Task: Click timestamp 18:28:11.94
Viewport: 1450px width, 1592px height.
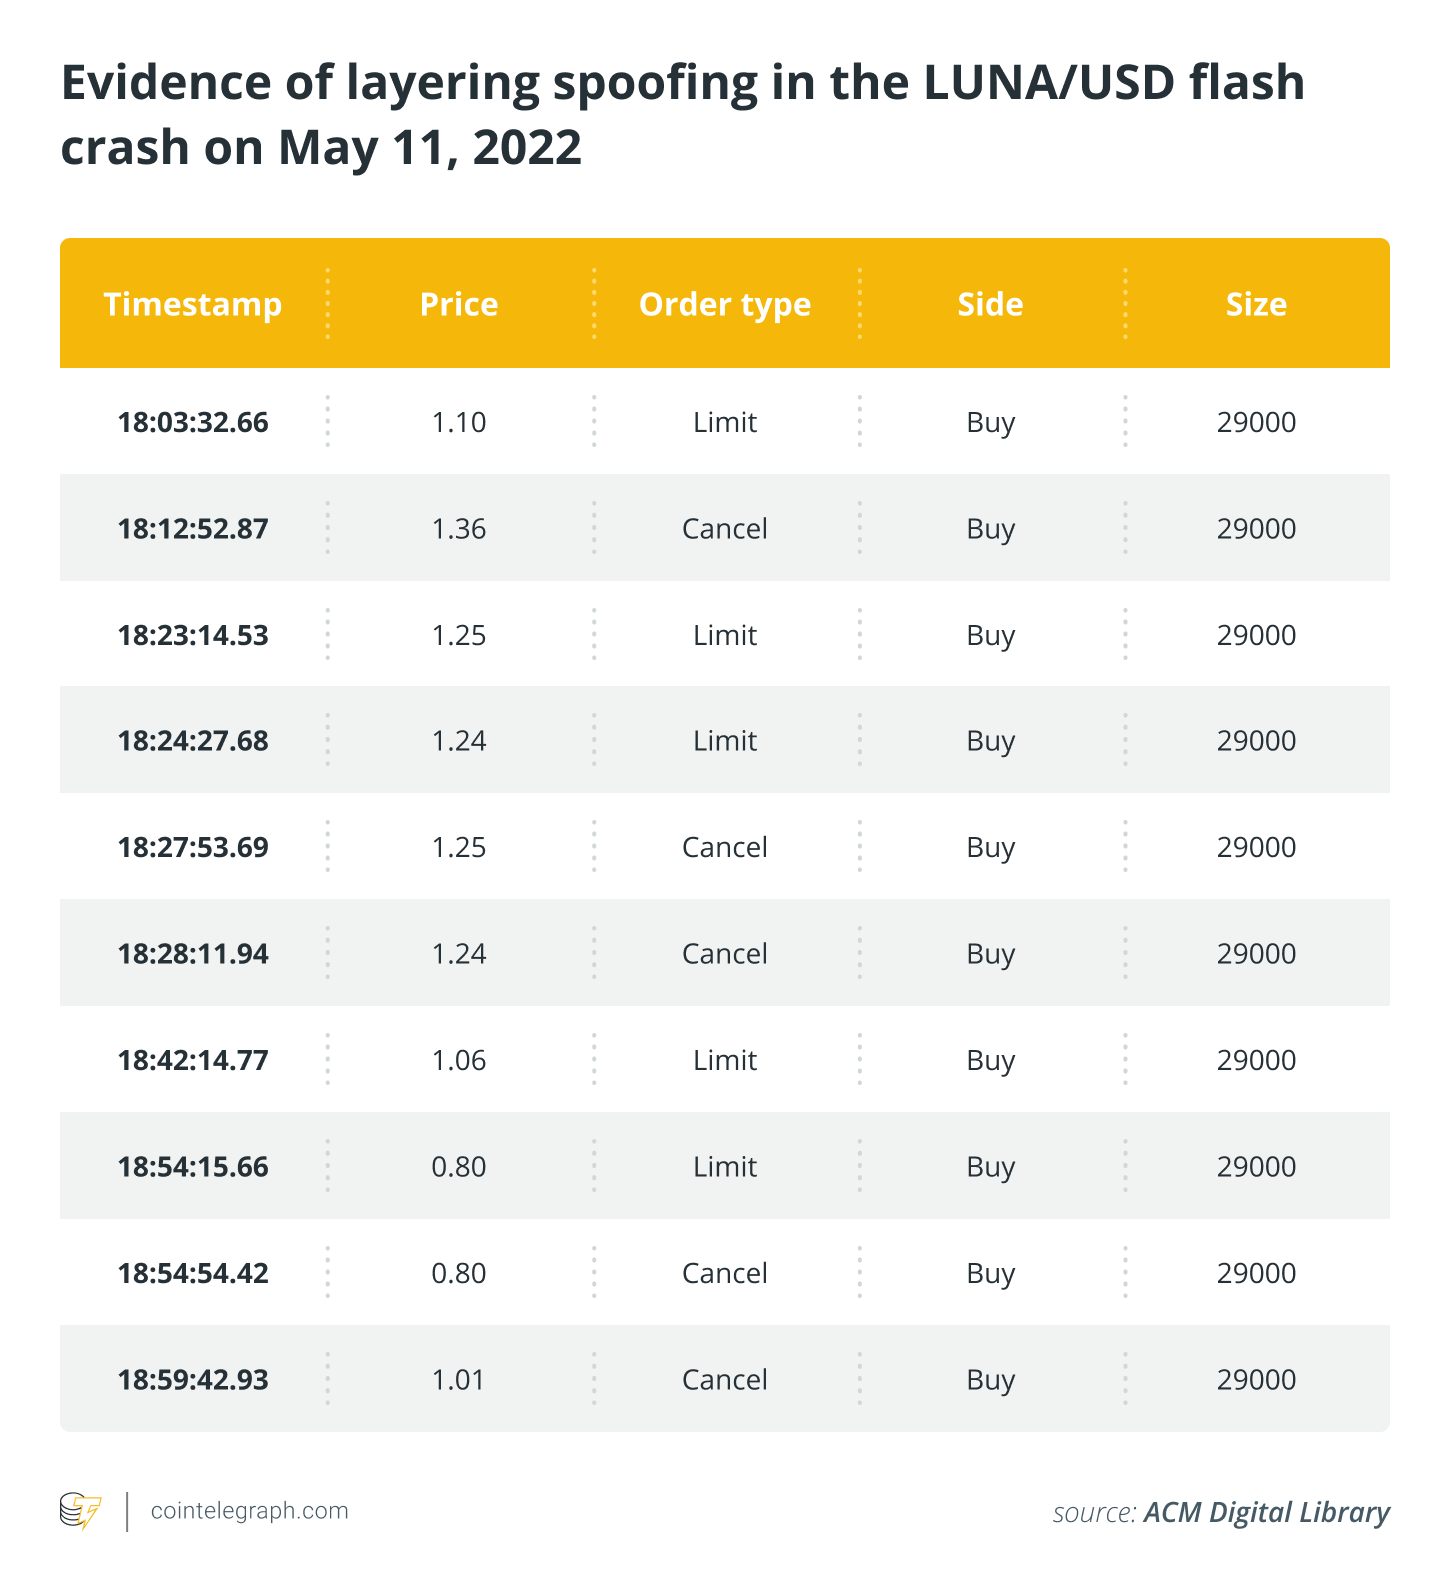Action: pyautogui.click(x=193, y=954)
